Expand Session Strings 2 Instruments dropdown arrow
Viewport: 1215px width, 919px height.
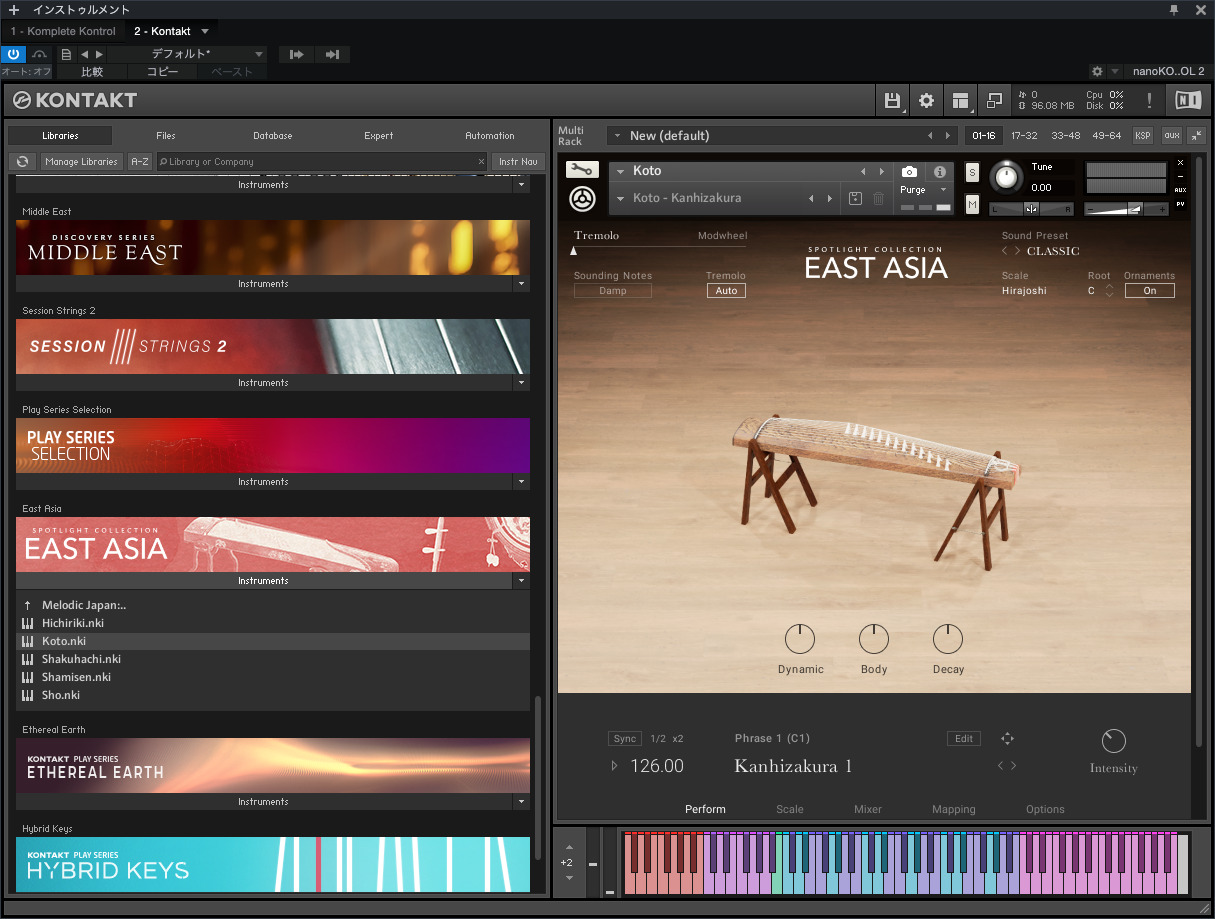(521, 383)
